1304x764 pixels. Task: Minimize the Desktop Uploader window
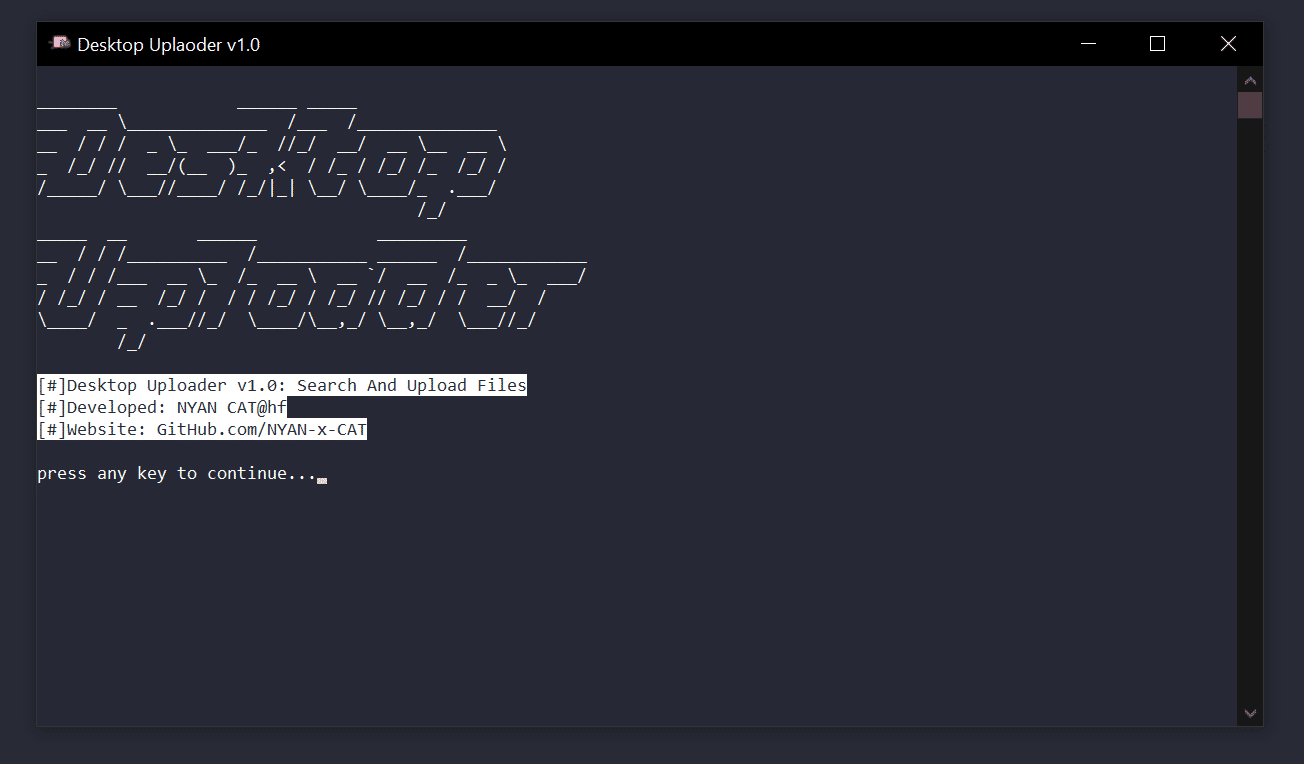(1088, 43)
